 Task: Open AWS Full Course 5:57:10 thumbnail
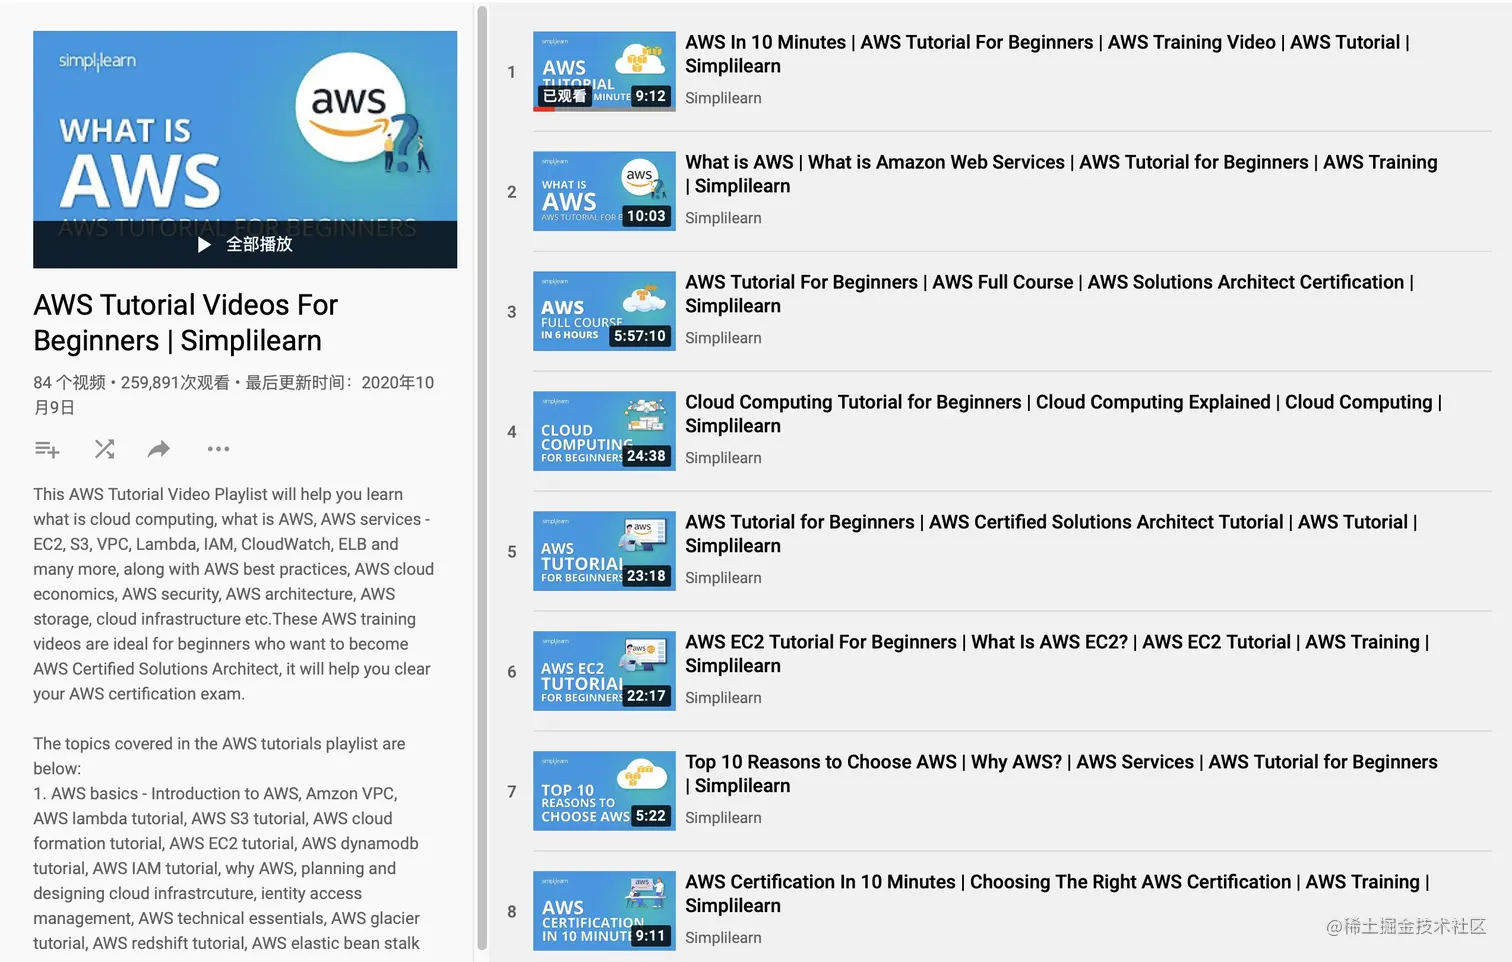coord(604,311)
